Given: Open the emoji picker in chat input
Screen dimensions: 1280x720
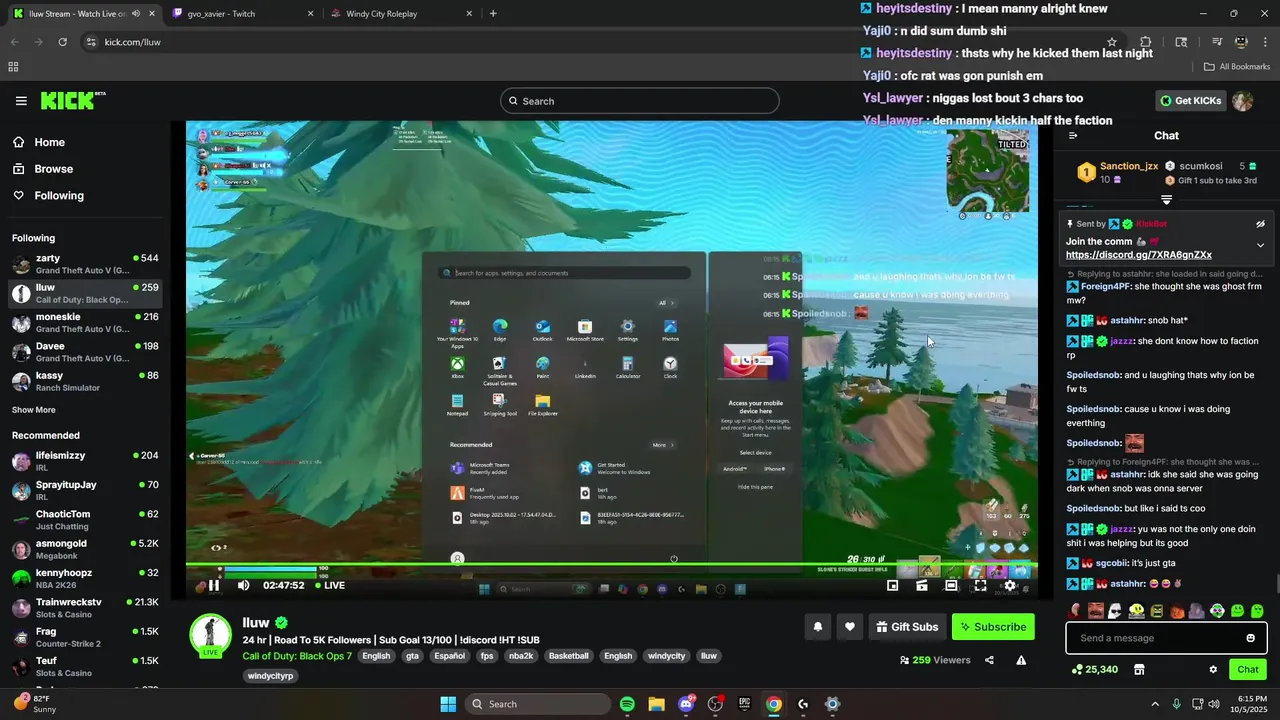Looking at the screenshot, I should coord(1250,638).
